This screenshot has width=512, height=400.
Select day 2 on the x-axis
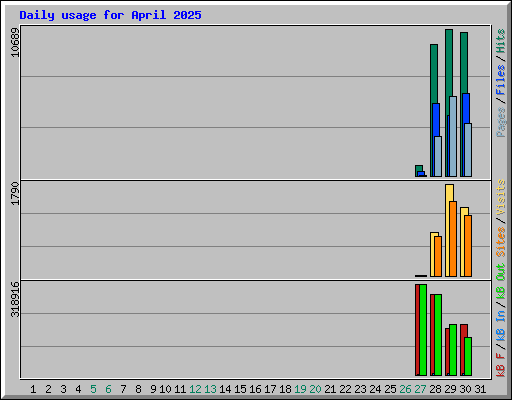click(x=48, y=389)
